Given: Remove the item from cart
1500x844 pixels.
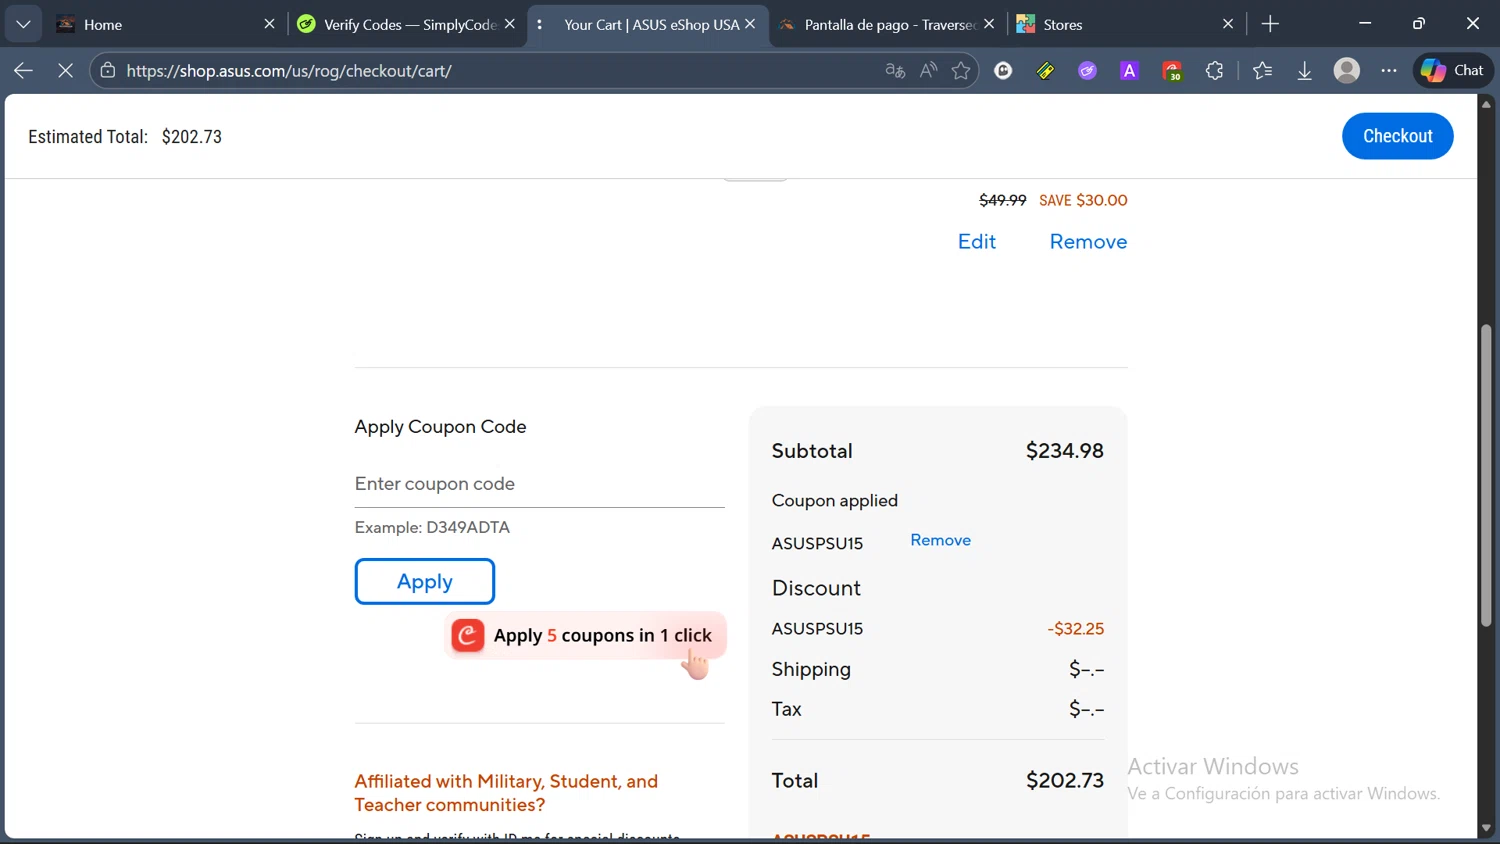Looking at the screenshot, I should tap(1088, 241).
